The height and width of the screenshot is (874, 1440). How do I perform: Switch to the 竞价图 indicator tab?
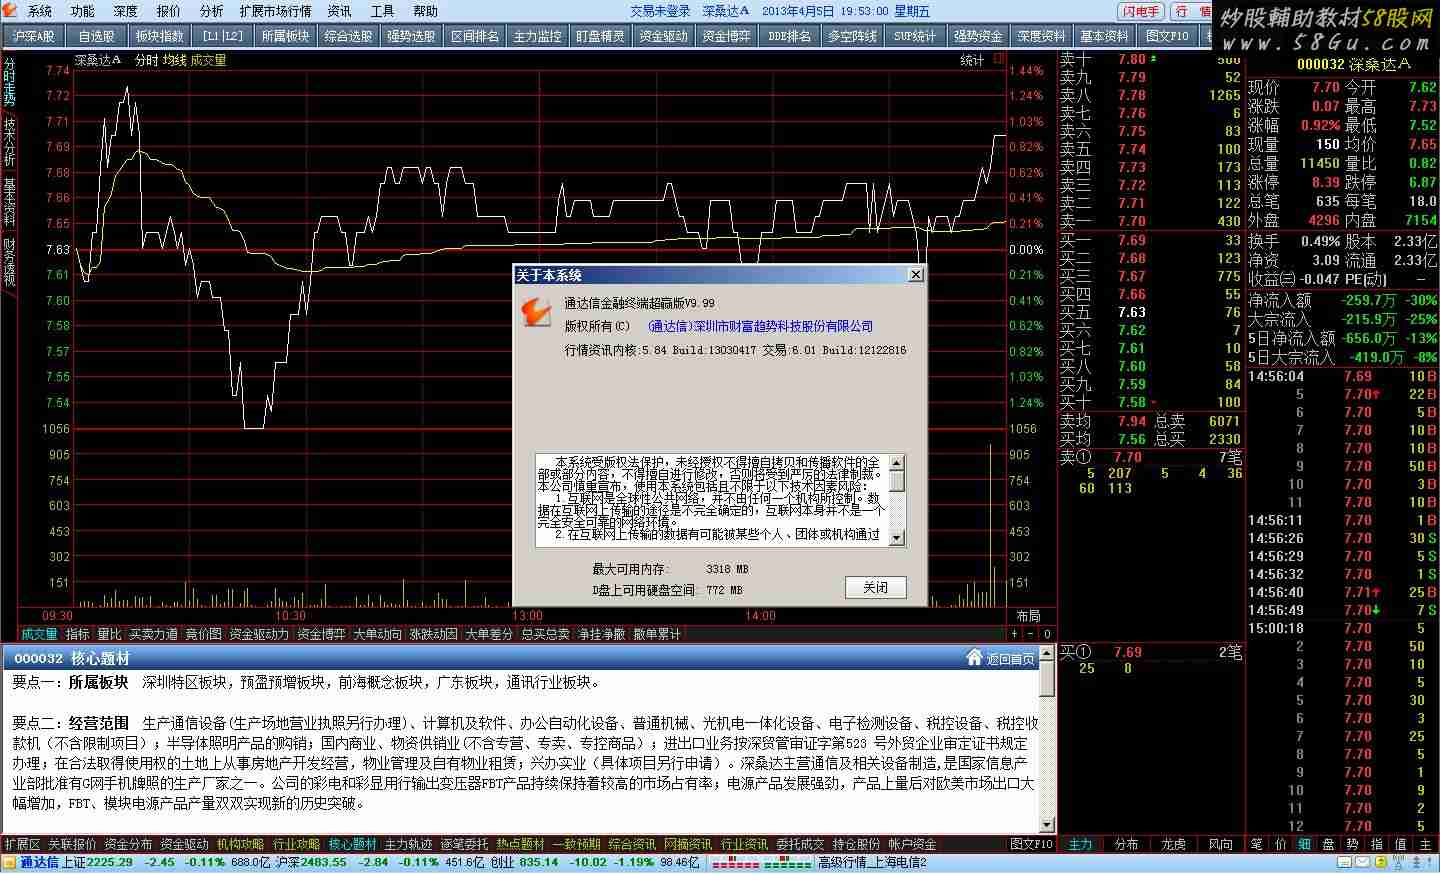[204, 634]
